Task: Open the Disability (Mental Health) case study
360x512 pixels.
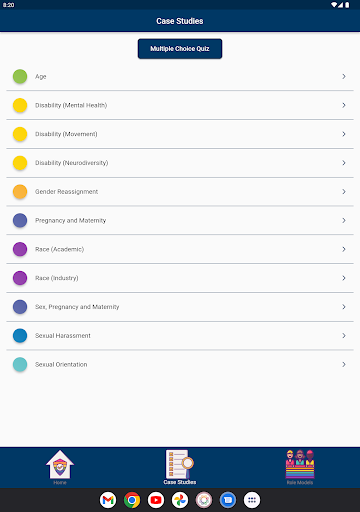Action: click(x=180, y=105)
